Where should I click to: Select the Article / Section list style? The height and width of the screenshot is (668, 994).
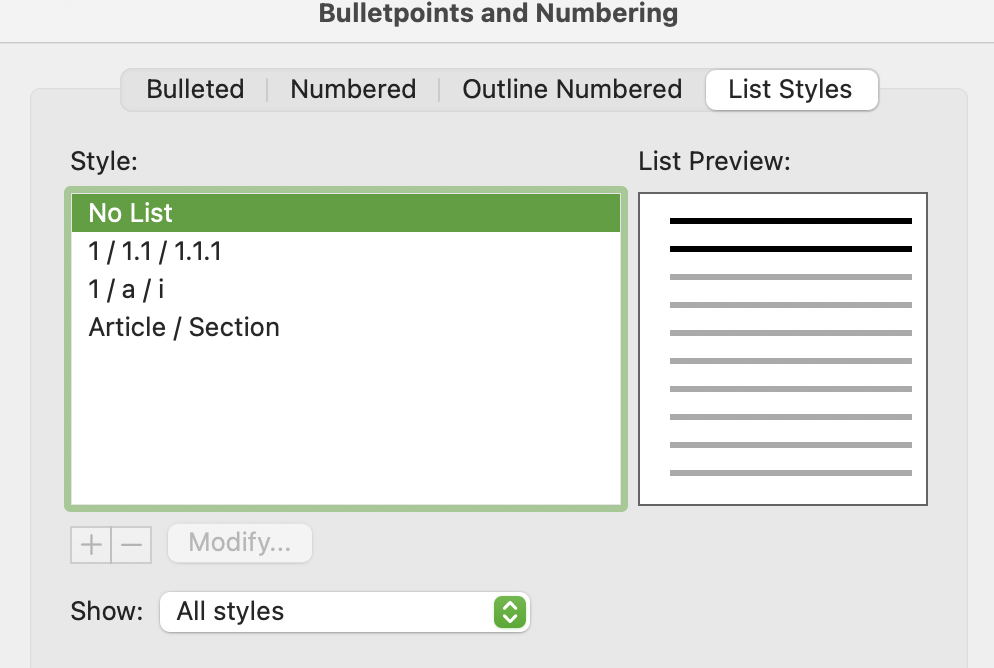[x=345, y=327]
